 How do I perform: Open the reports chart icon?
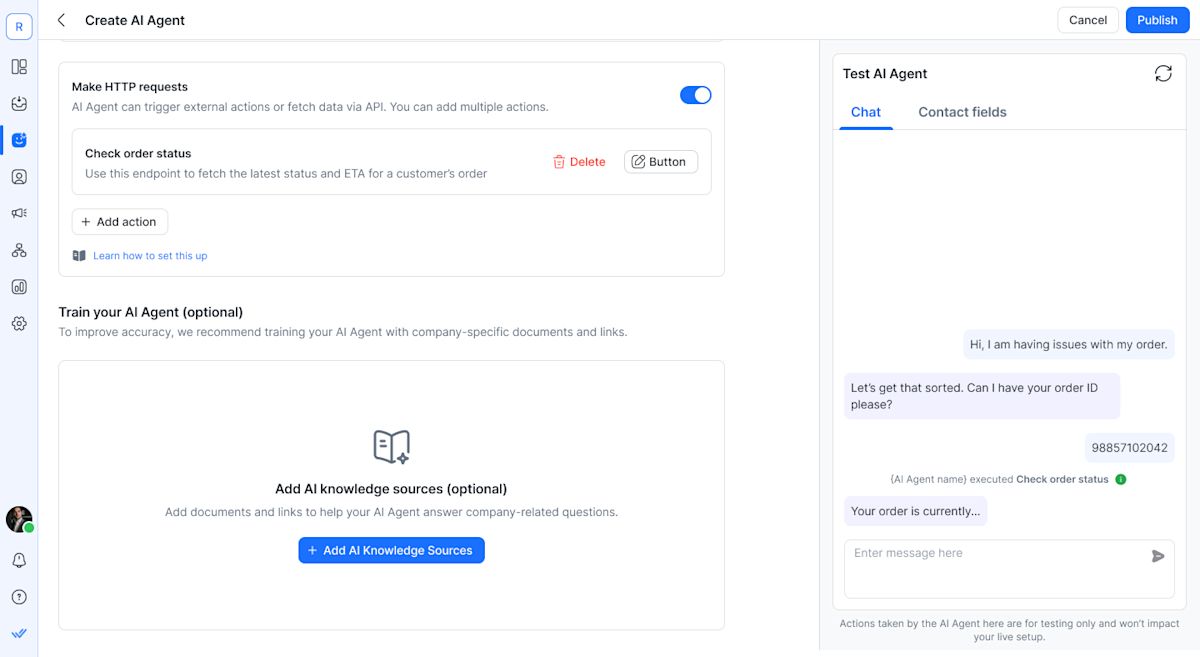19,287
